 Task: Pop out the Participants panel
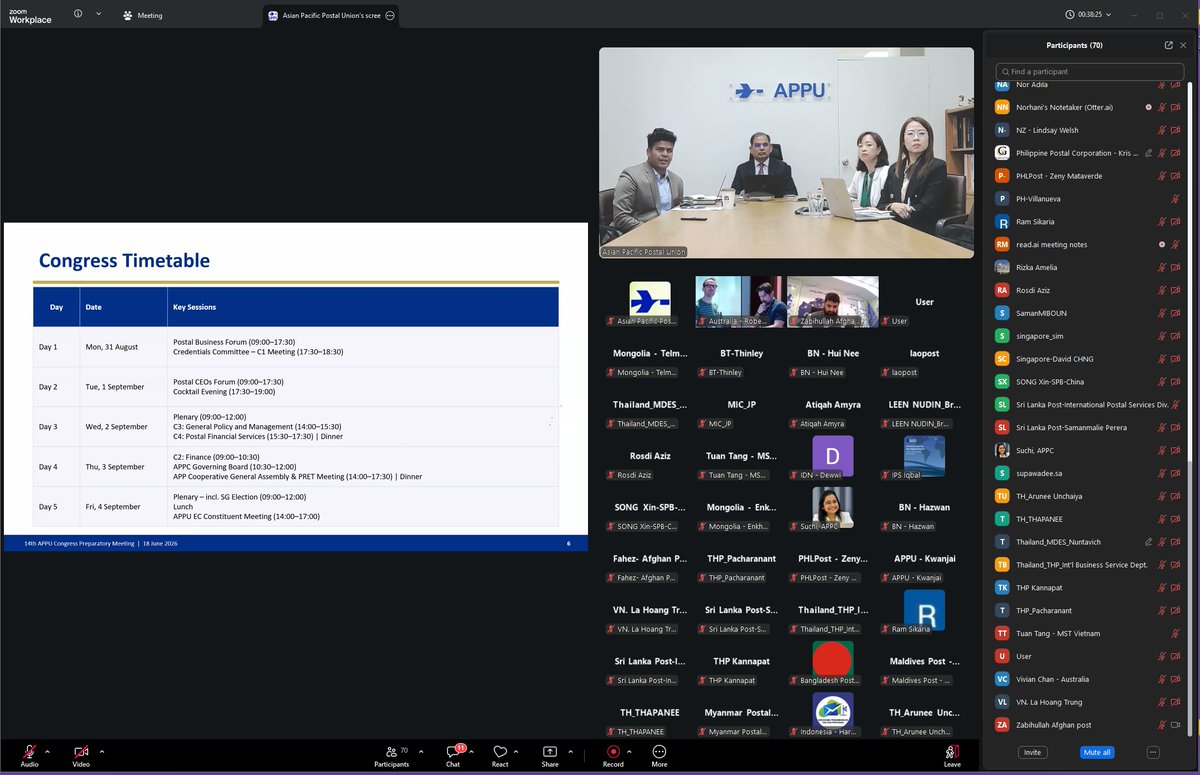click(1168, 45)
